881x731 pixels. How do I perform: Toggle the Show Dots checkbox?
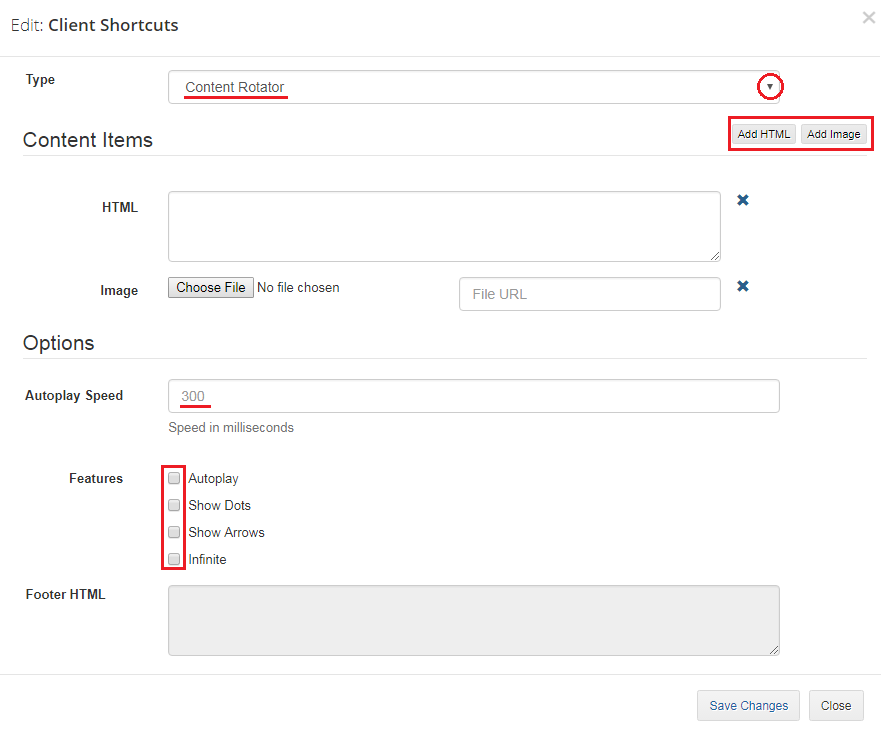(174, 505)
